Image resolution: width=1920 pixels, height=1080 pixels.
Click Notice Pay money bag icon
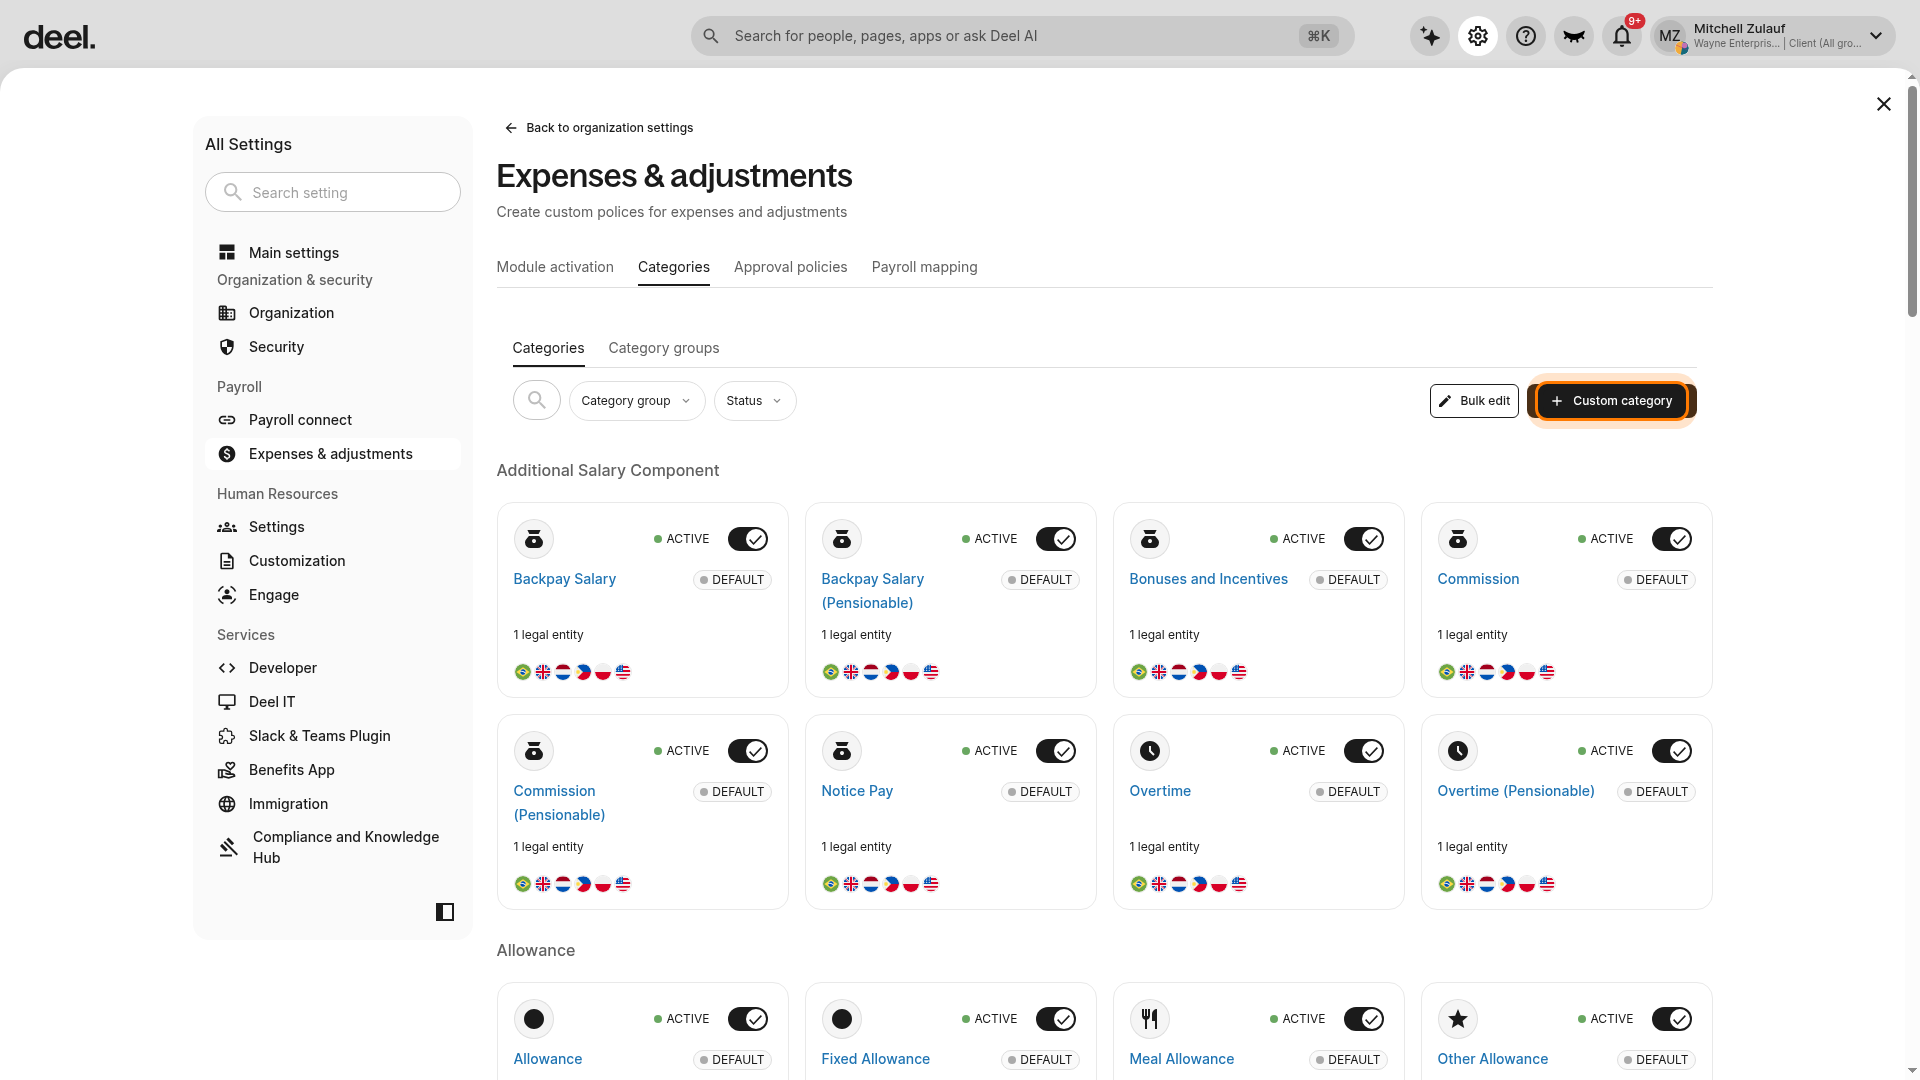[x=842, y=751]
